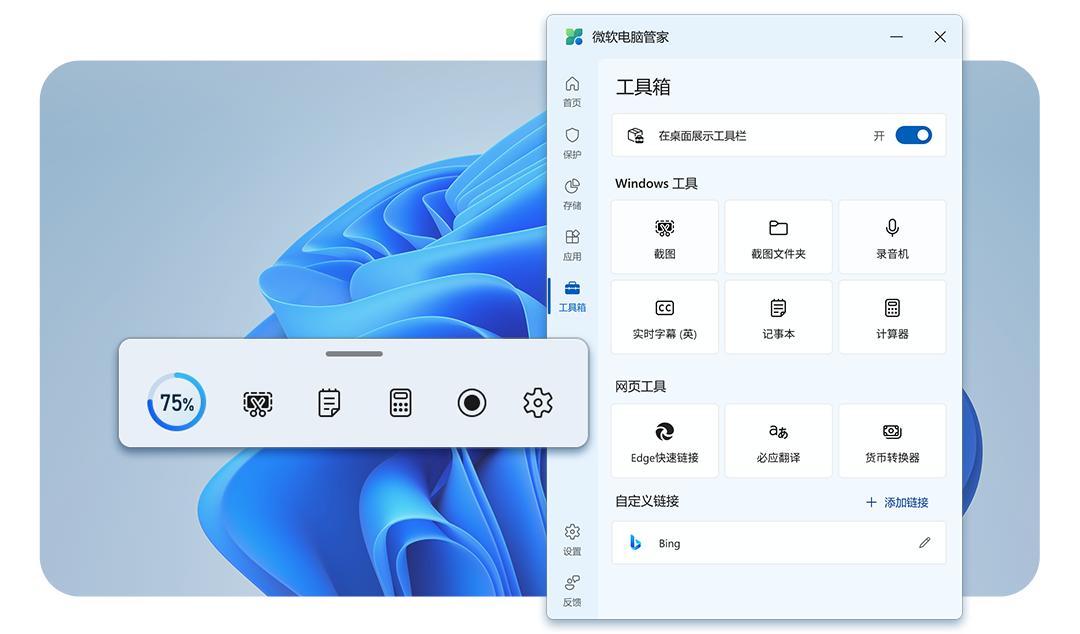Select the 应用 apps section
Image resolution: width=1080 pixels, height=634 pixels.
click(x=572, y=245)
